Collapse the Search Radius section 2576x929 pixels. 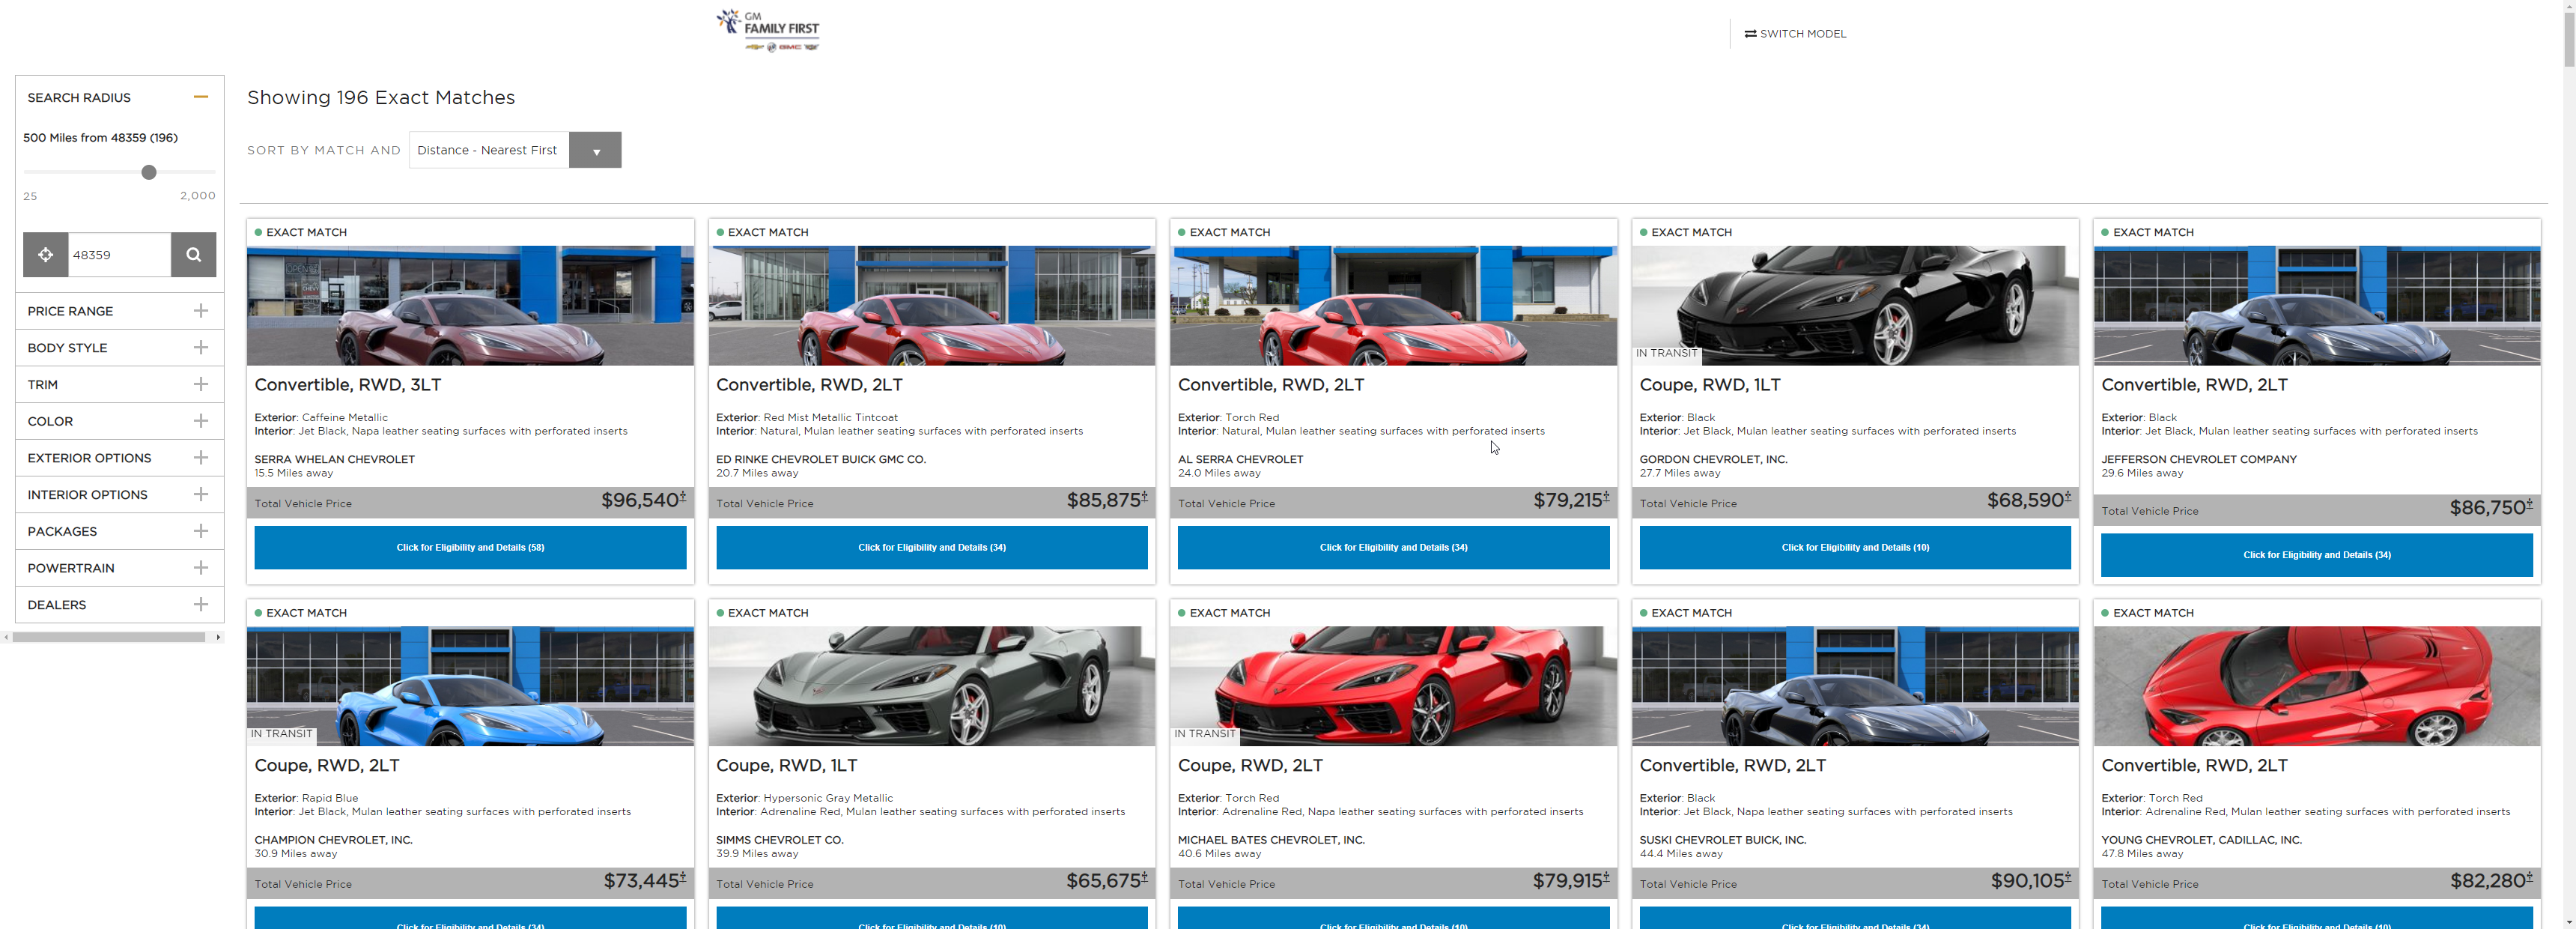[x=201, y=97]
